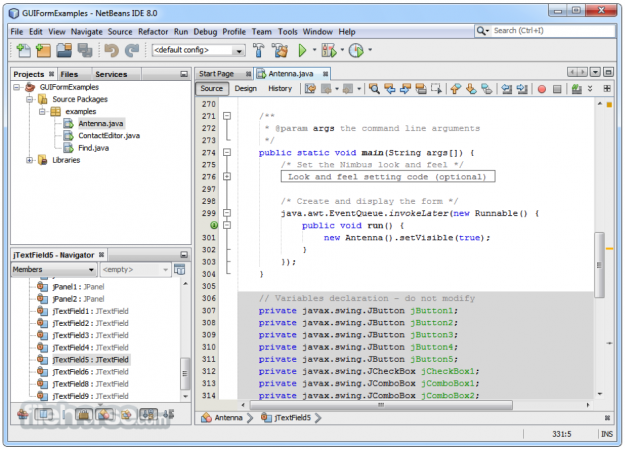Click the Open Project icon
Image resolution: width=625 pixels, height=450 pixels.
pyautogui.click(x=64, y=50)
